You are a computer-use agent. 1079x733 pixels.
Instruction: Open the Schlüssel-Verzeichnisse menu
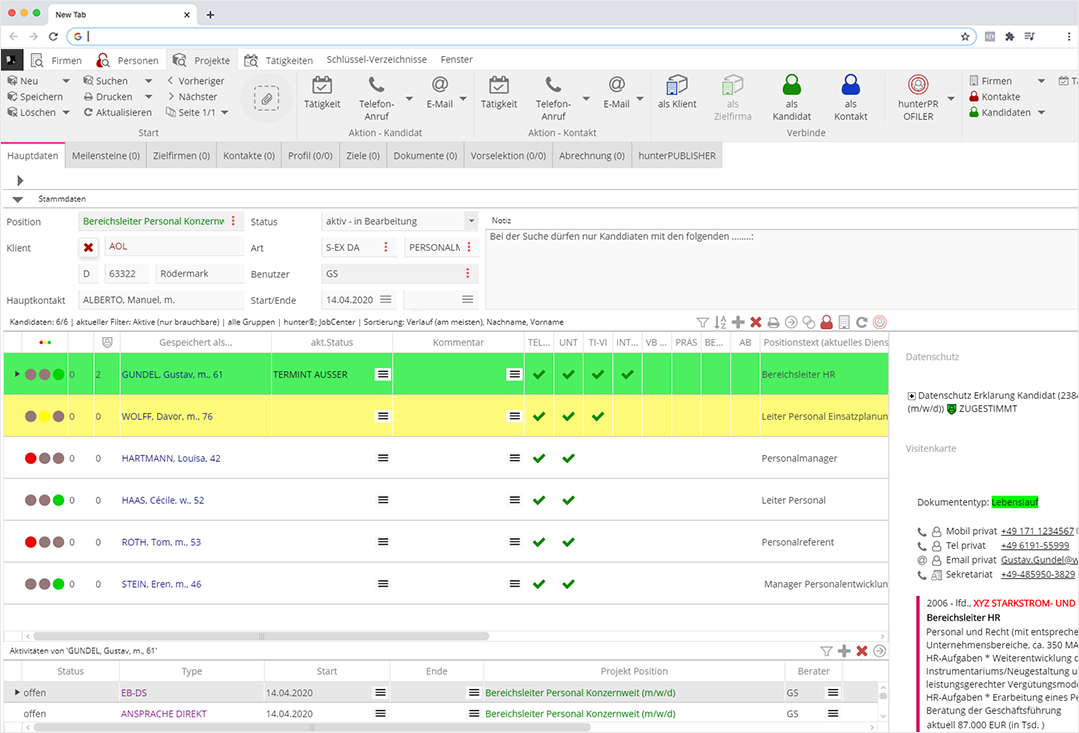click(376, 60)
